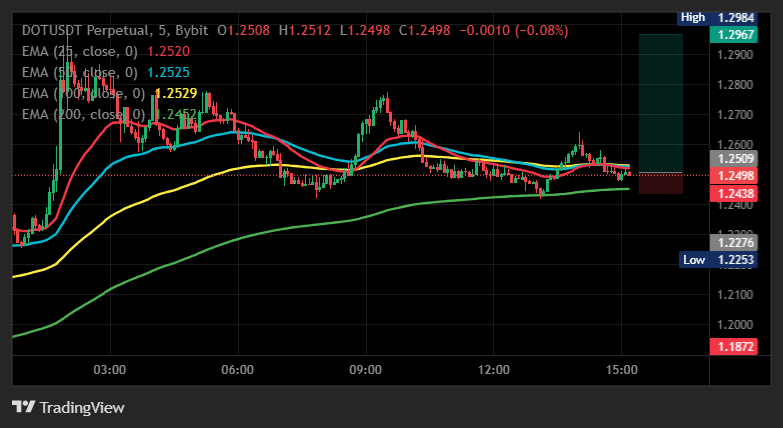Click the 12:00 time axis label

[493, 370]
